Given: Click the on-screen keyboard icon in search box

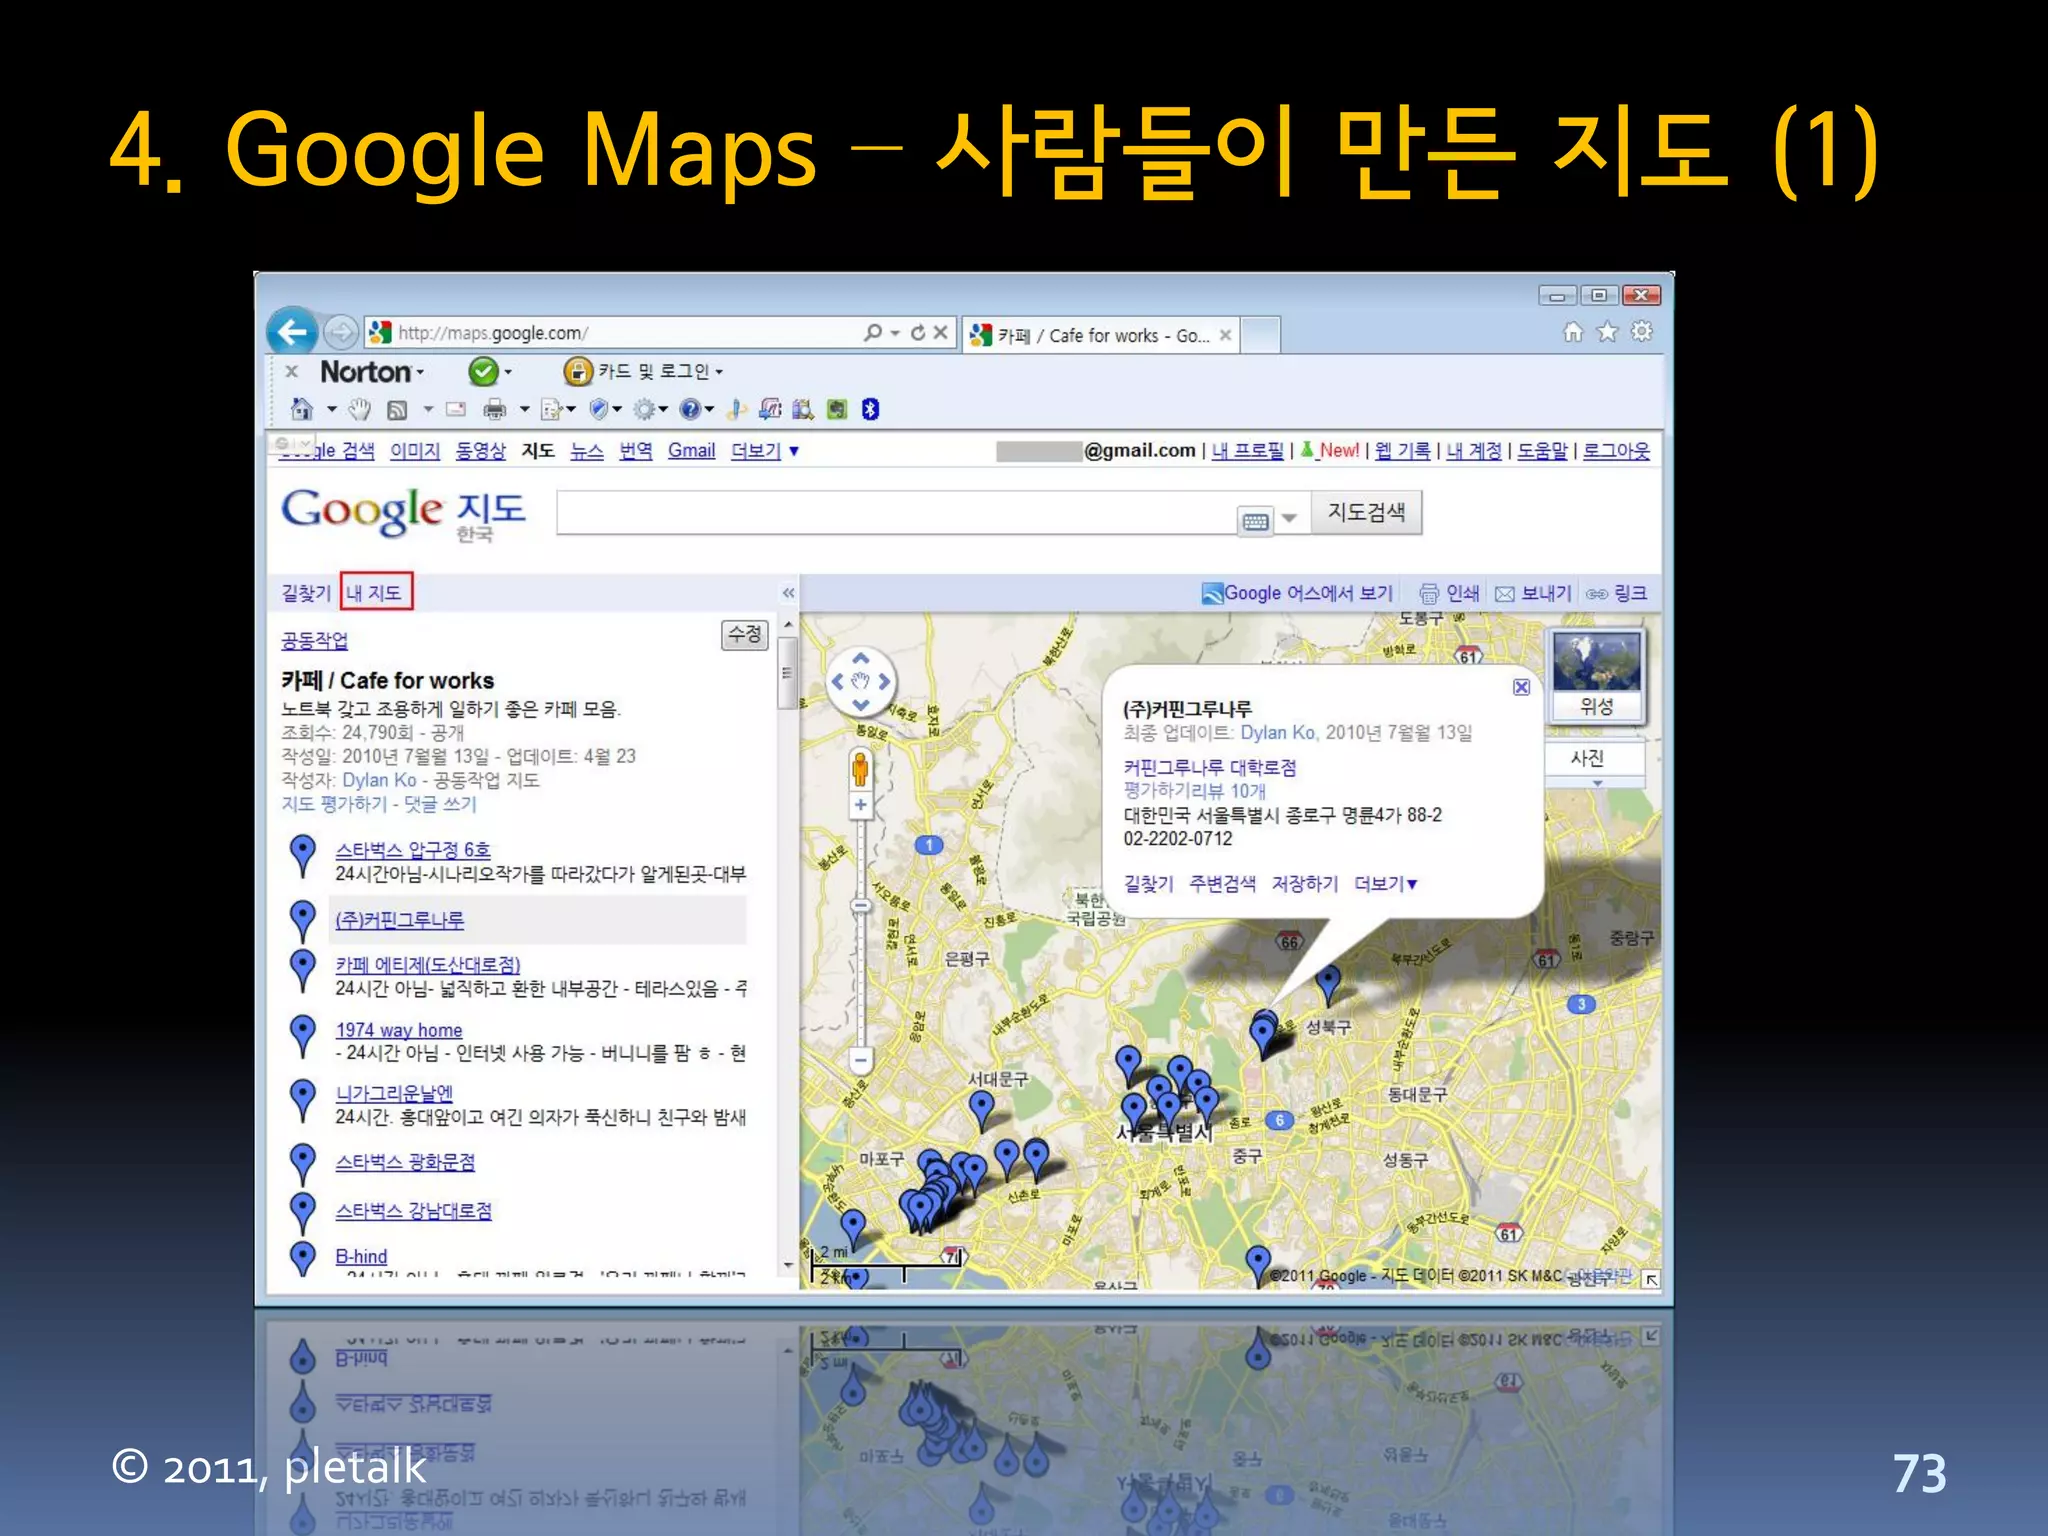Looking at the screenshot, I should pos(1255,521).
